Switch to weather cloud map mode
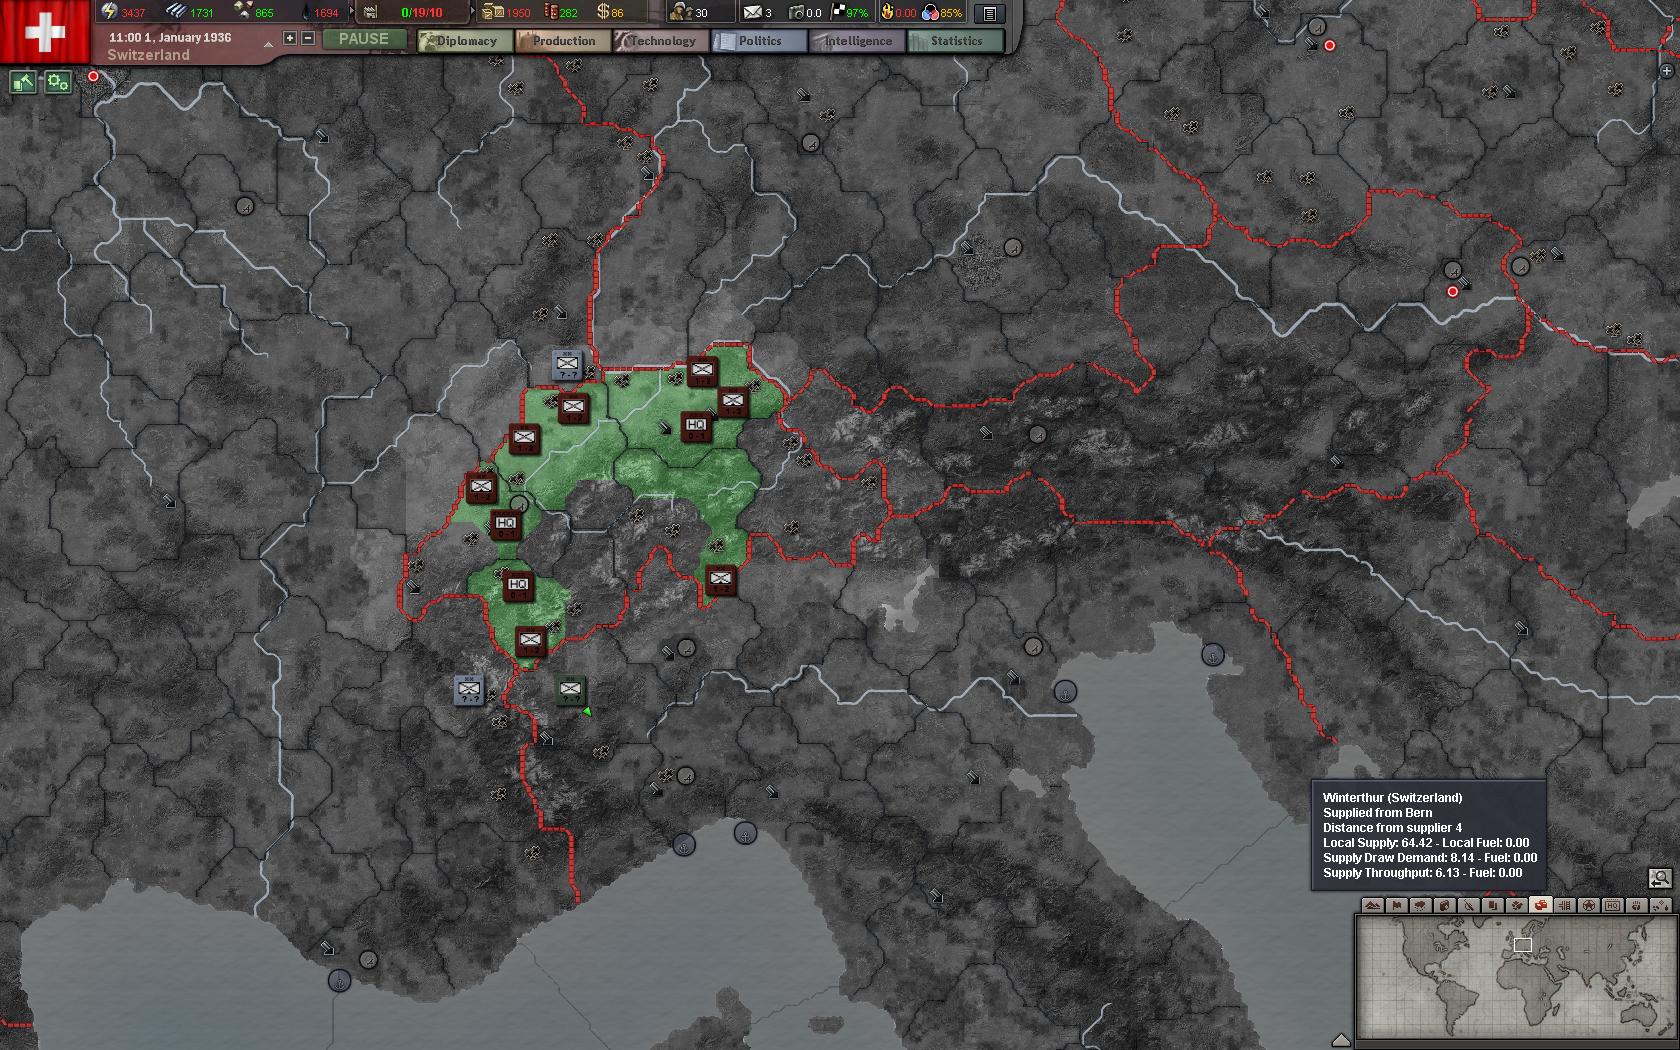The width and height of the screenshot is (1680, 1050). (1421, 905)
